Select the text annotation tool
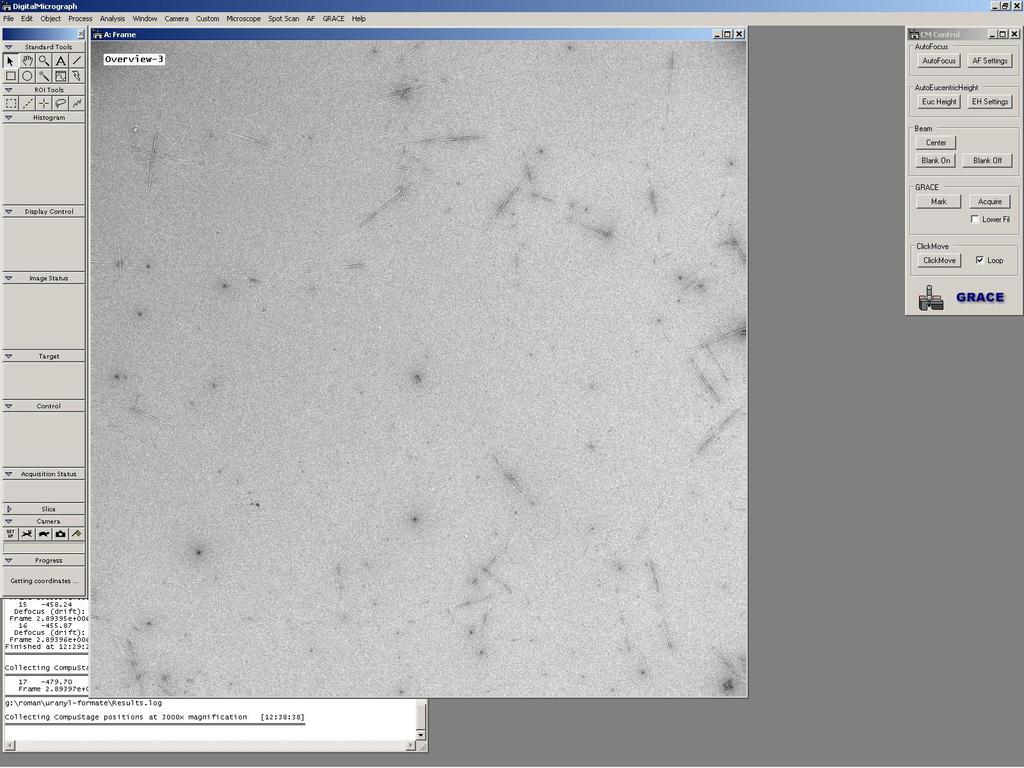Viewport: 1024px width, 768px height. tap(61, 61)
